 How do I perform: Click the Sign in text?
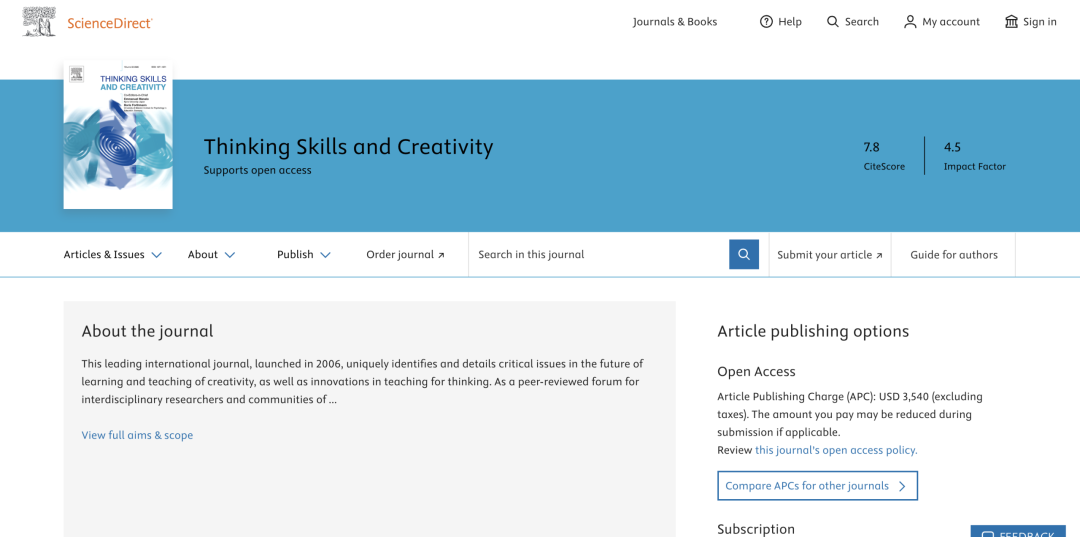tap(1039, 22)
